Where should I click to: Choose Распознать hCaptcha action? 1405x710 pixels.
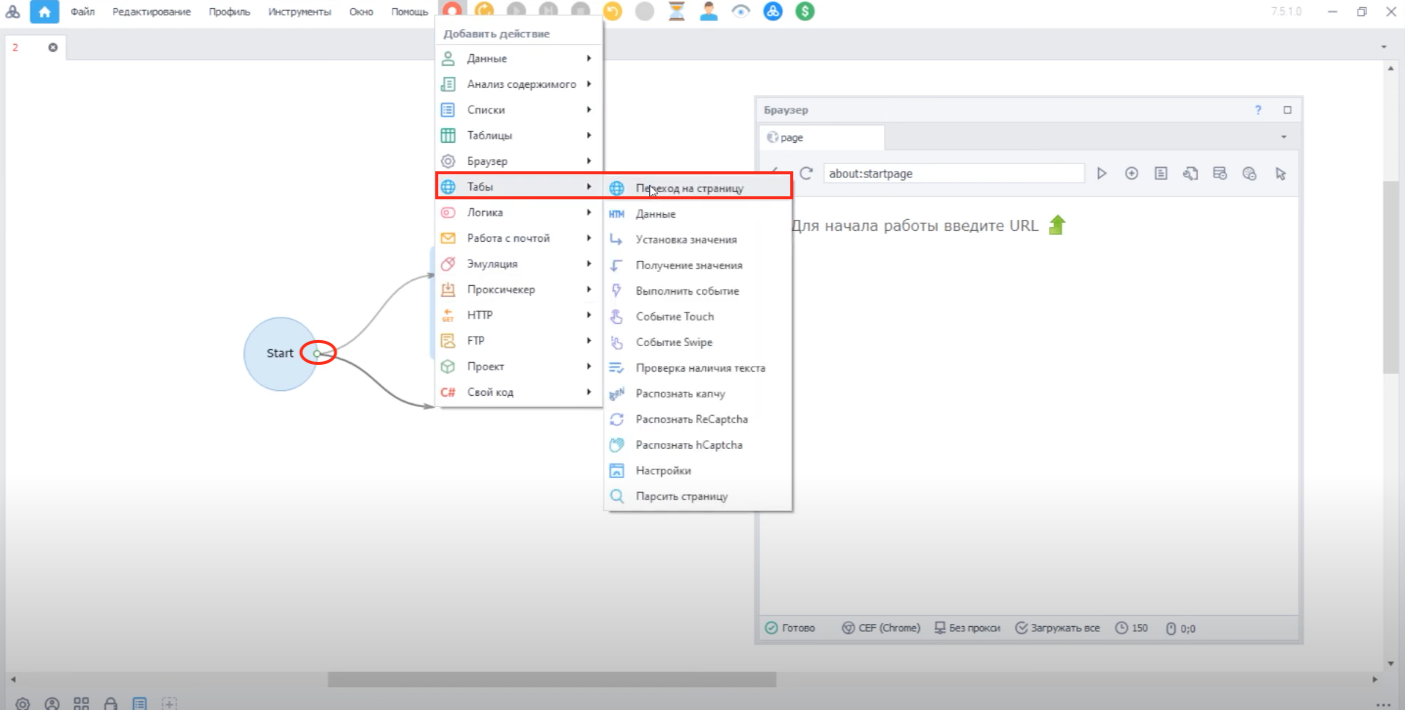698,445
